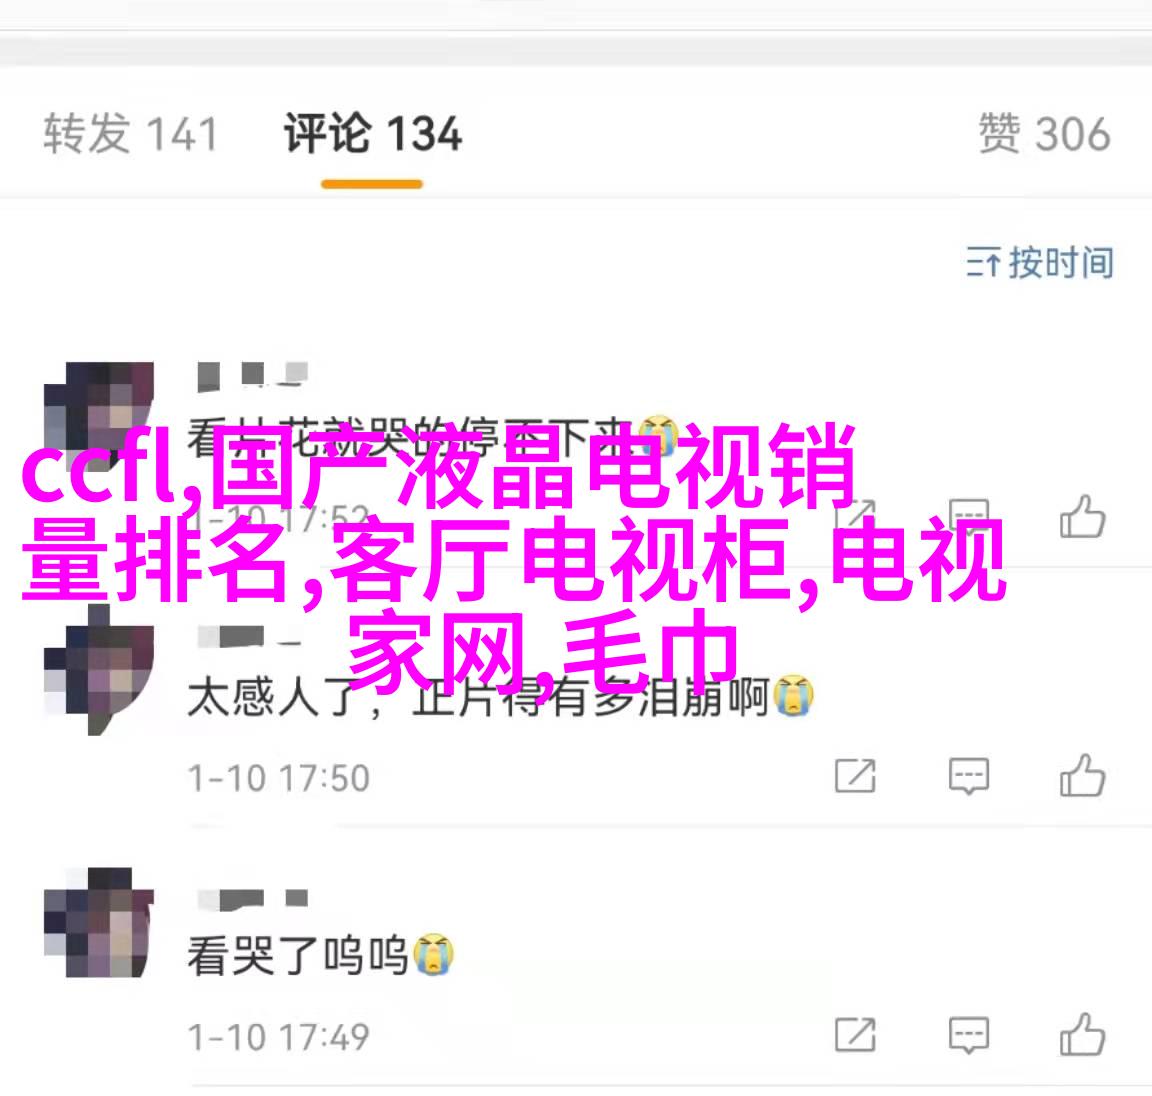Like the 太感人了 comment
Viewport: 1152px width, 1096px height.
click(x=1082, y=775)
